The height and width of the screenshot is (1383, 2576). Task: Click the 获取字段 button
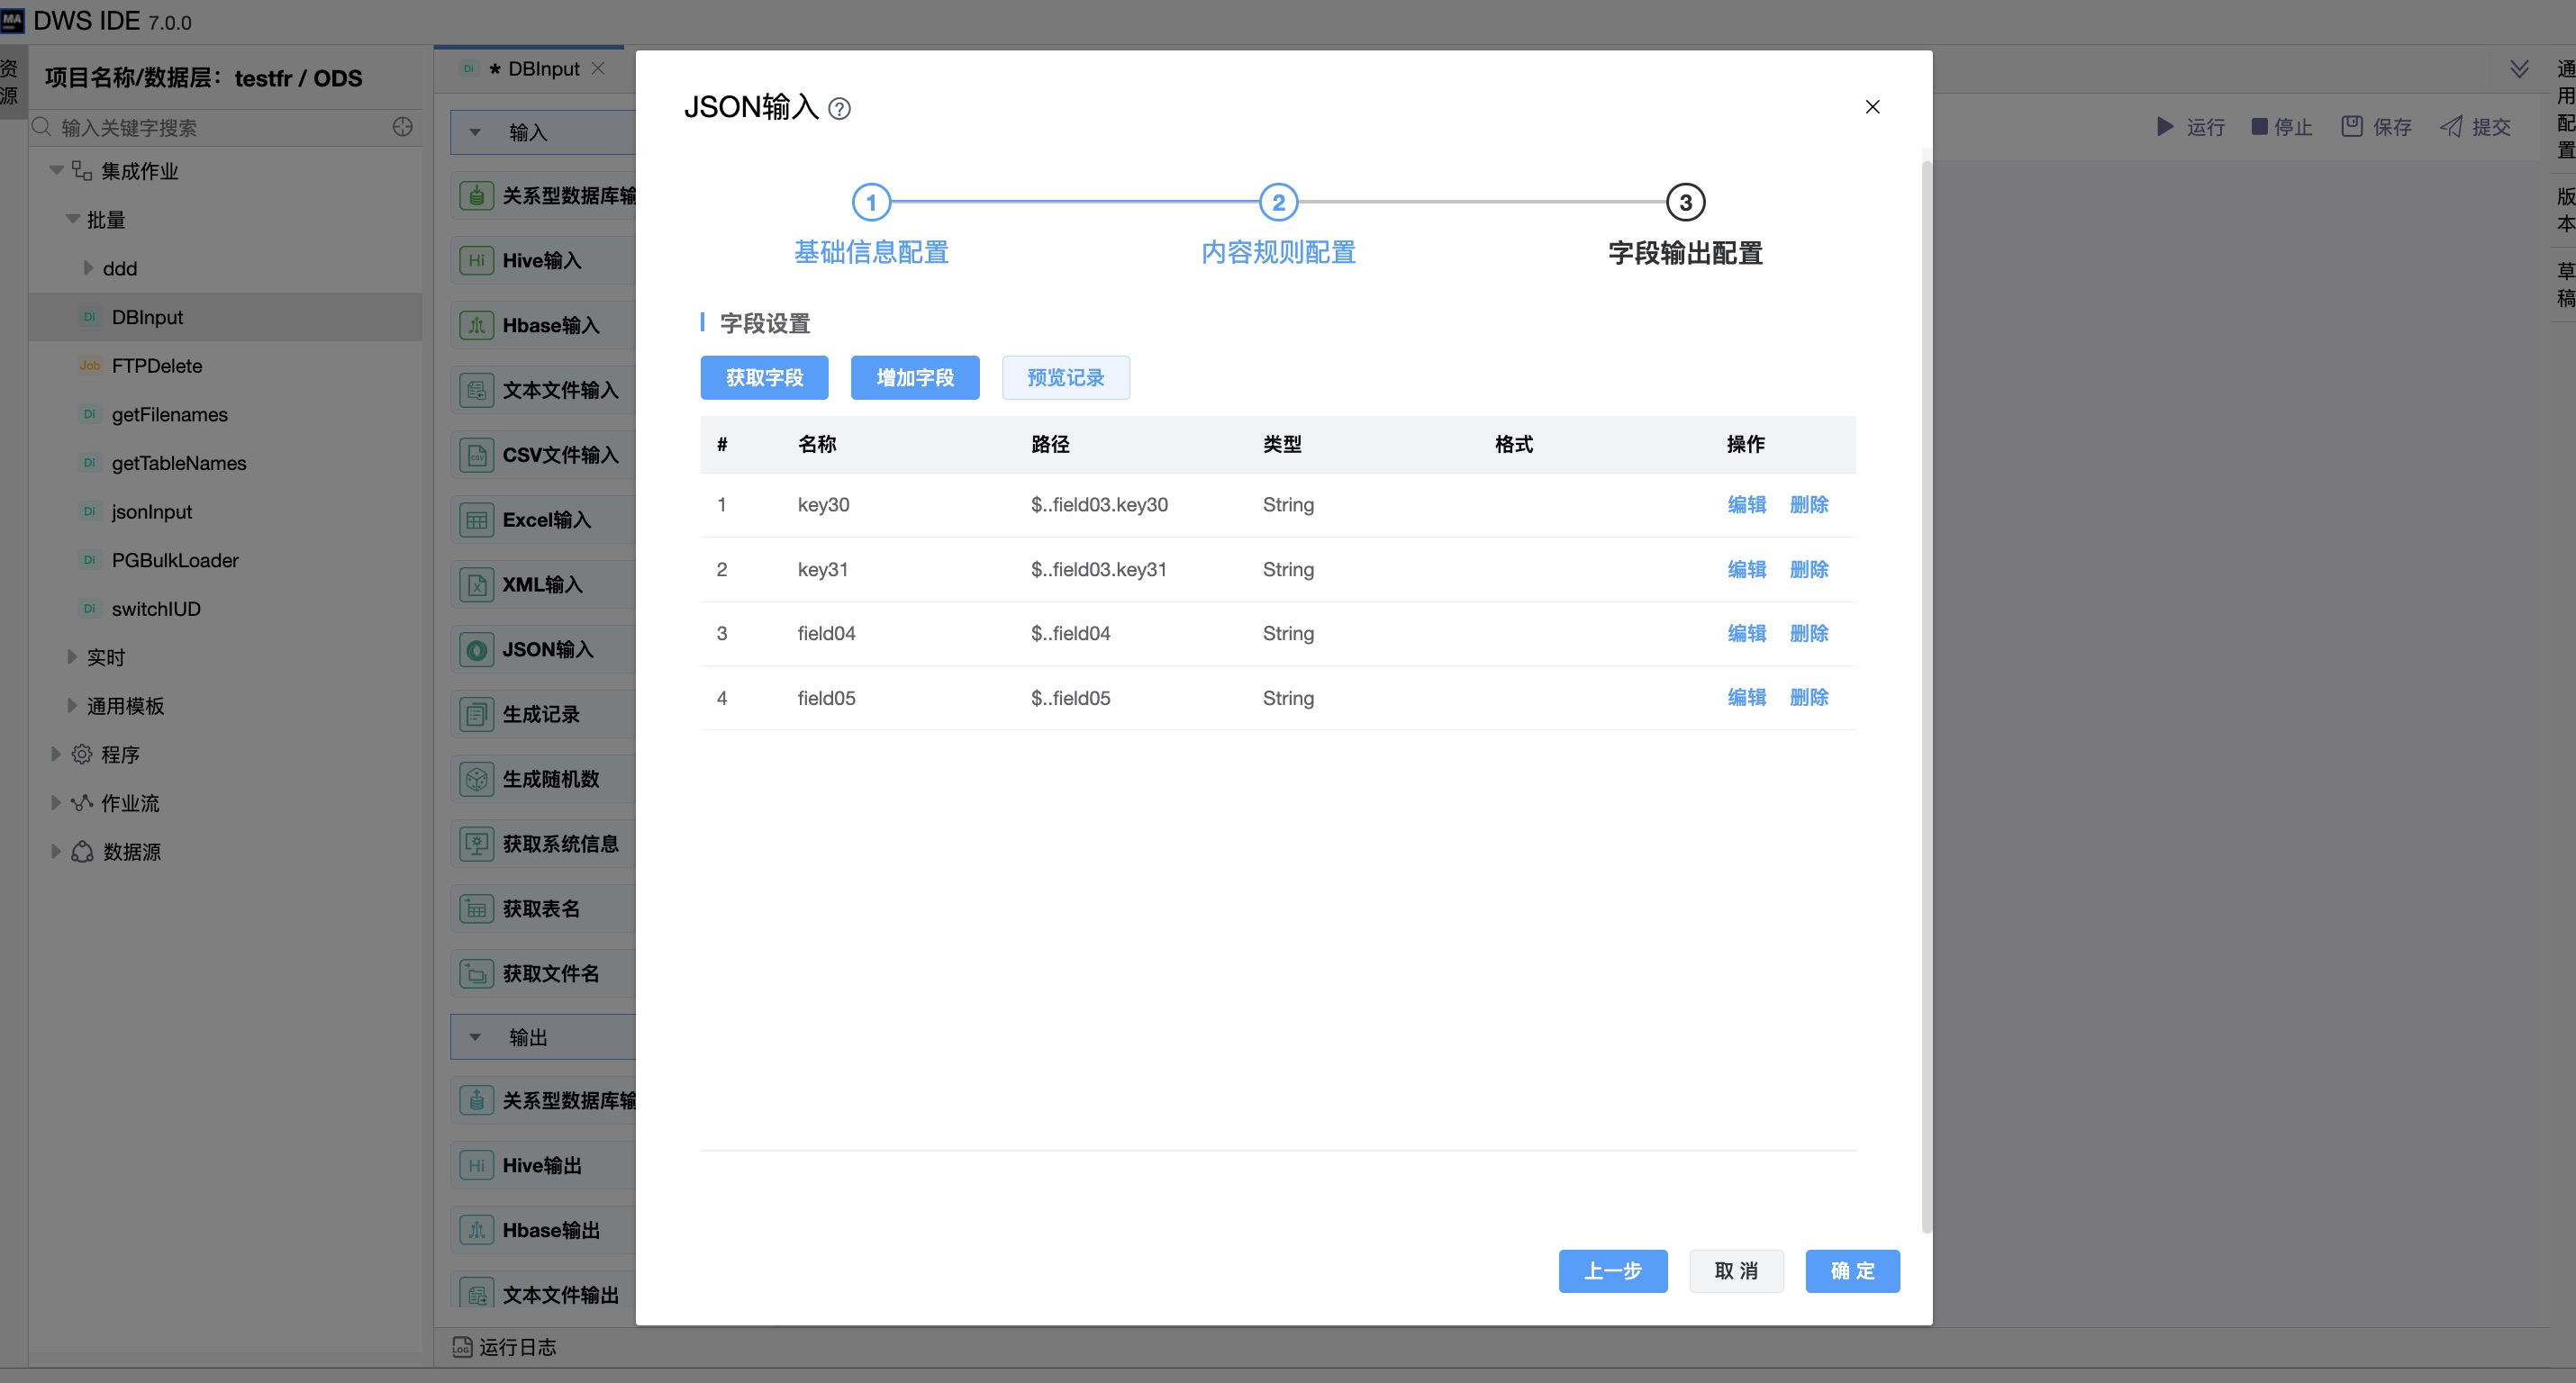(764, 378)
